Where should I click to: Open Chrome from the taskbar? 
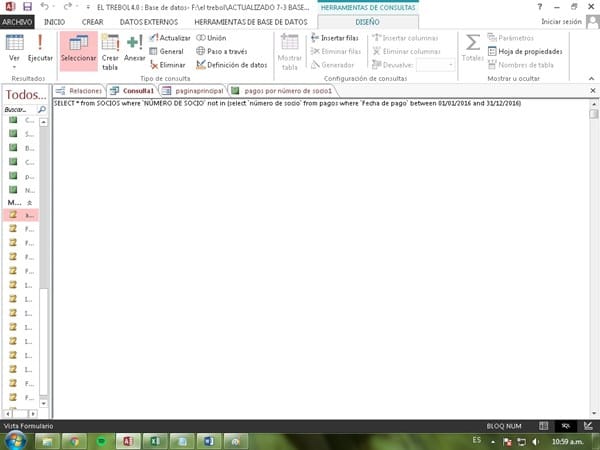pyautogui.click(x=74, y=441)
